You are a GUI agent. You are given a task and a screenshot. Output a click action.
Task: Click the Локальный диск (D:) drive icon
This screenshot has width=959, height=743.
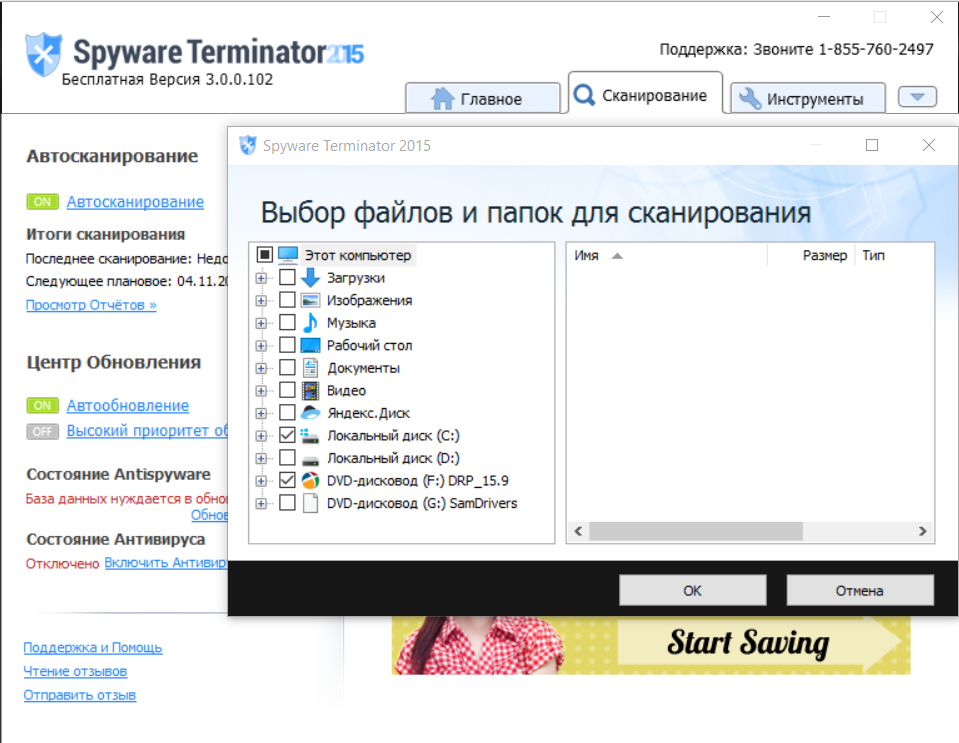pyautogui.click(x=311, y=459)
